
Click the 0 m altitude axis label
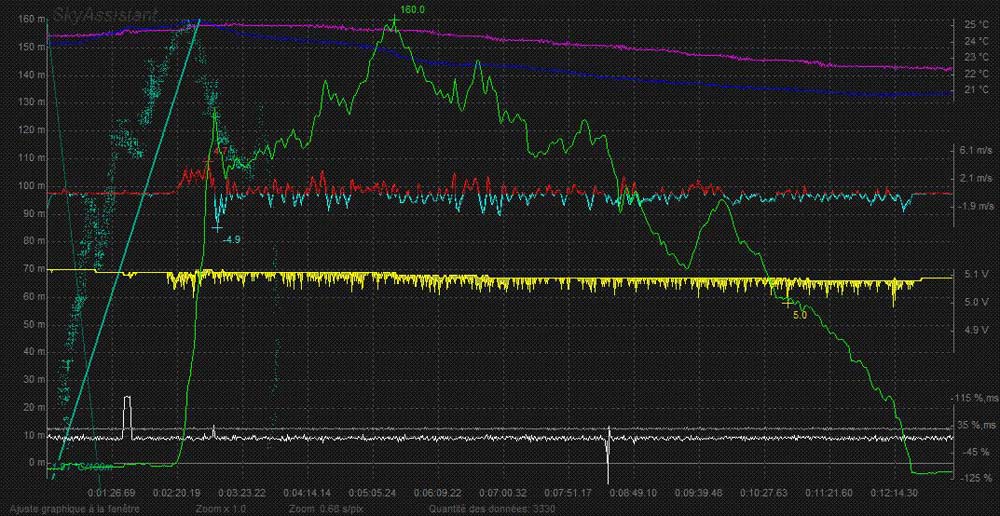(36, 462)
